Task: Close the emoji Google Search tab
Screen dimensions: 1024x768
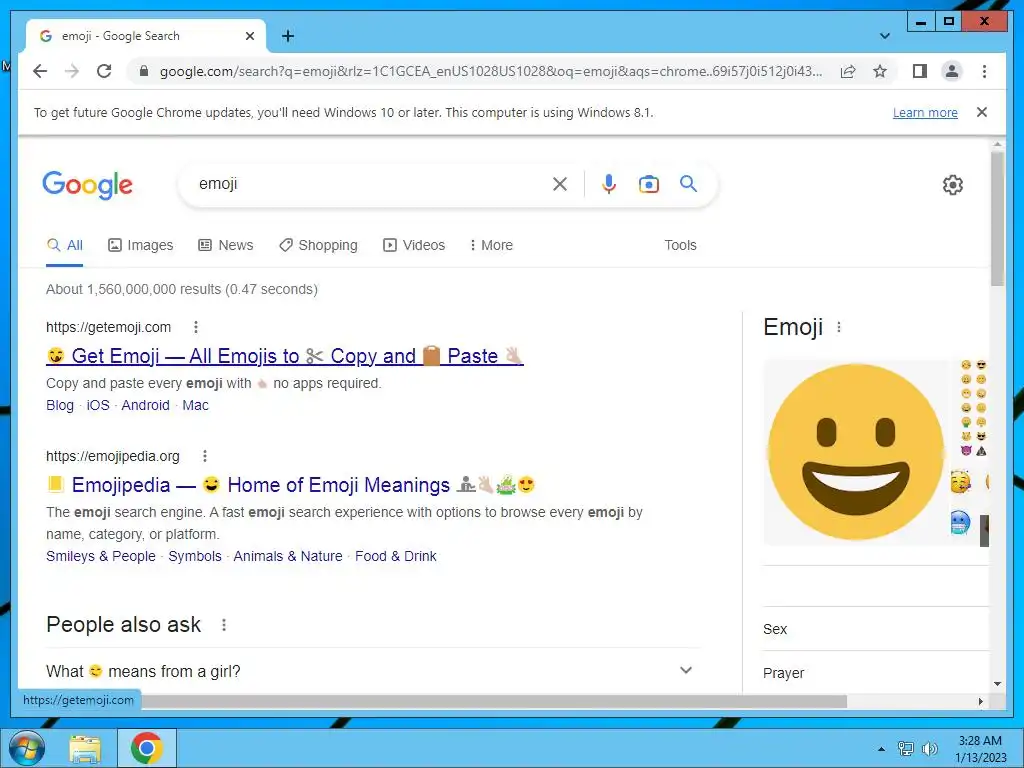Action: click(249, 36)
